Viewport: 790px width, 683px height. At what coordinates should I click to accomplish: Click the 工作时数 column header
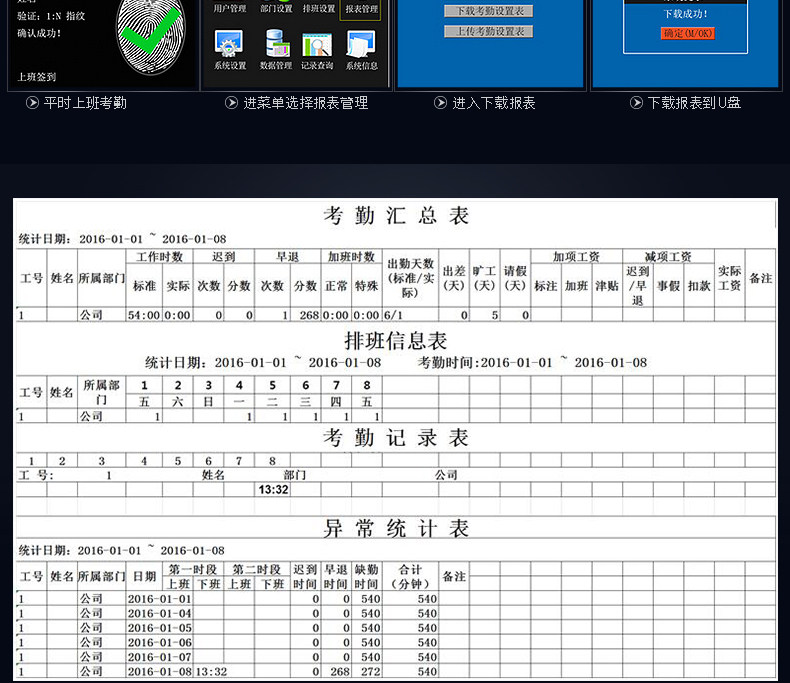(x=159, y=256)
